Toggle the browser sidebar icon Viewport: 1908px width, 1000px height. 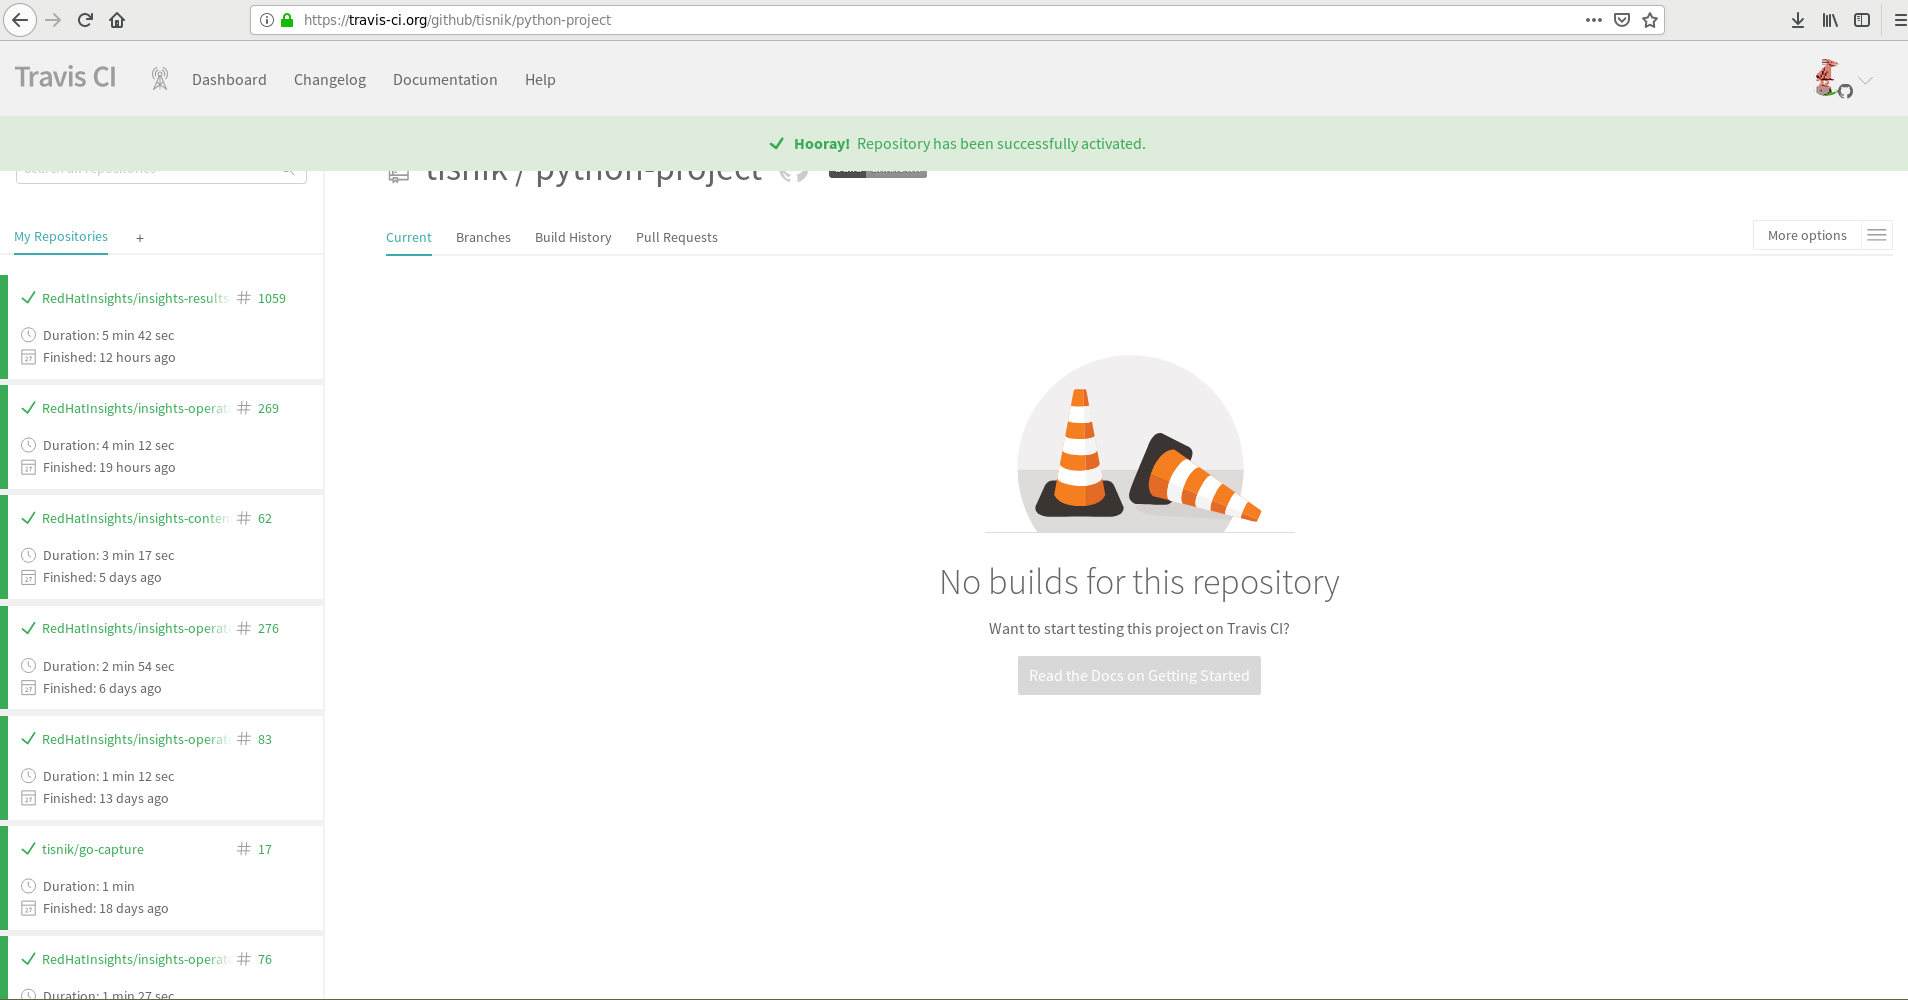point(1862,20)
